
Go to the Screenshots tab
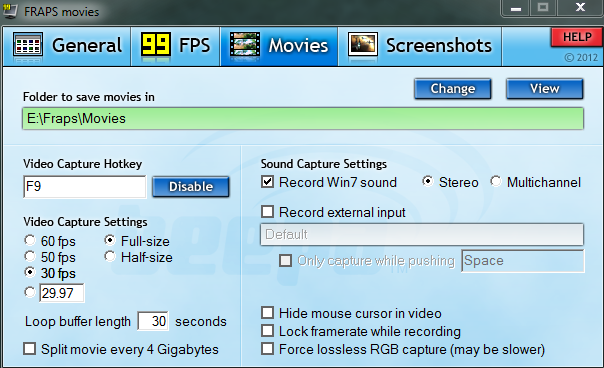[x=420, y=46]
